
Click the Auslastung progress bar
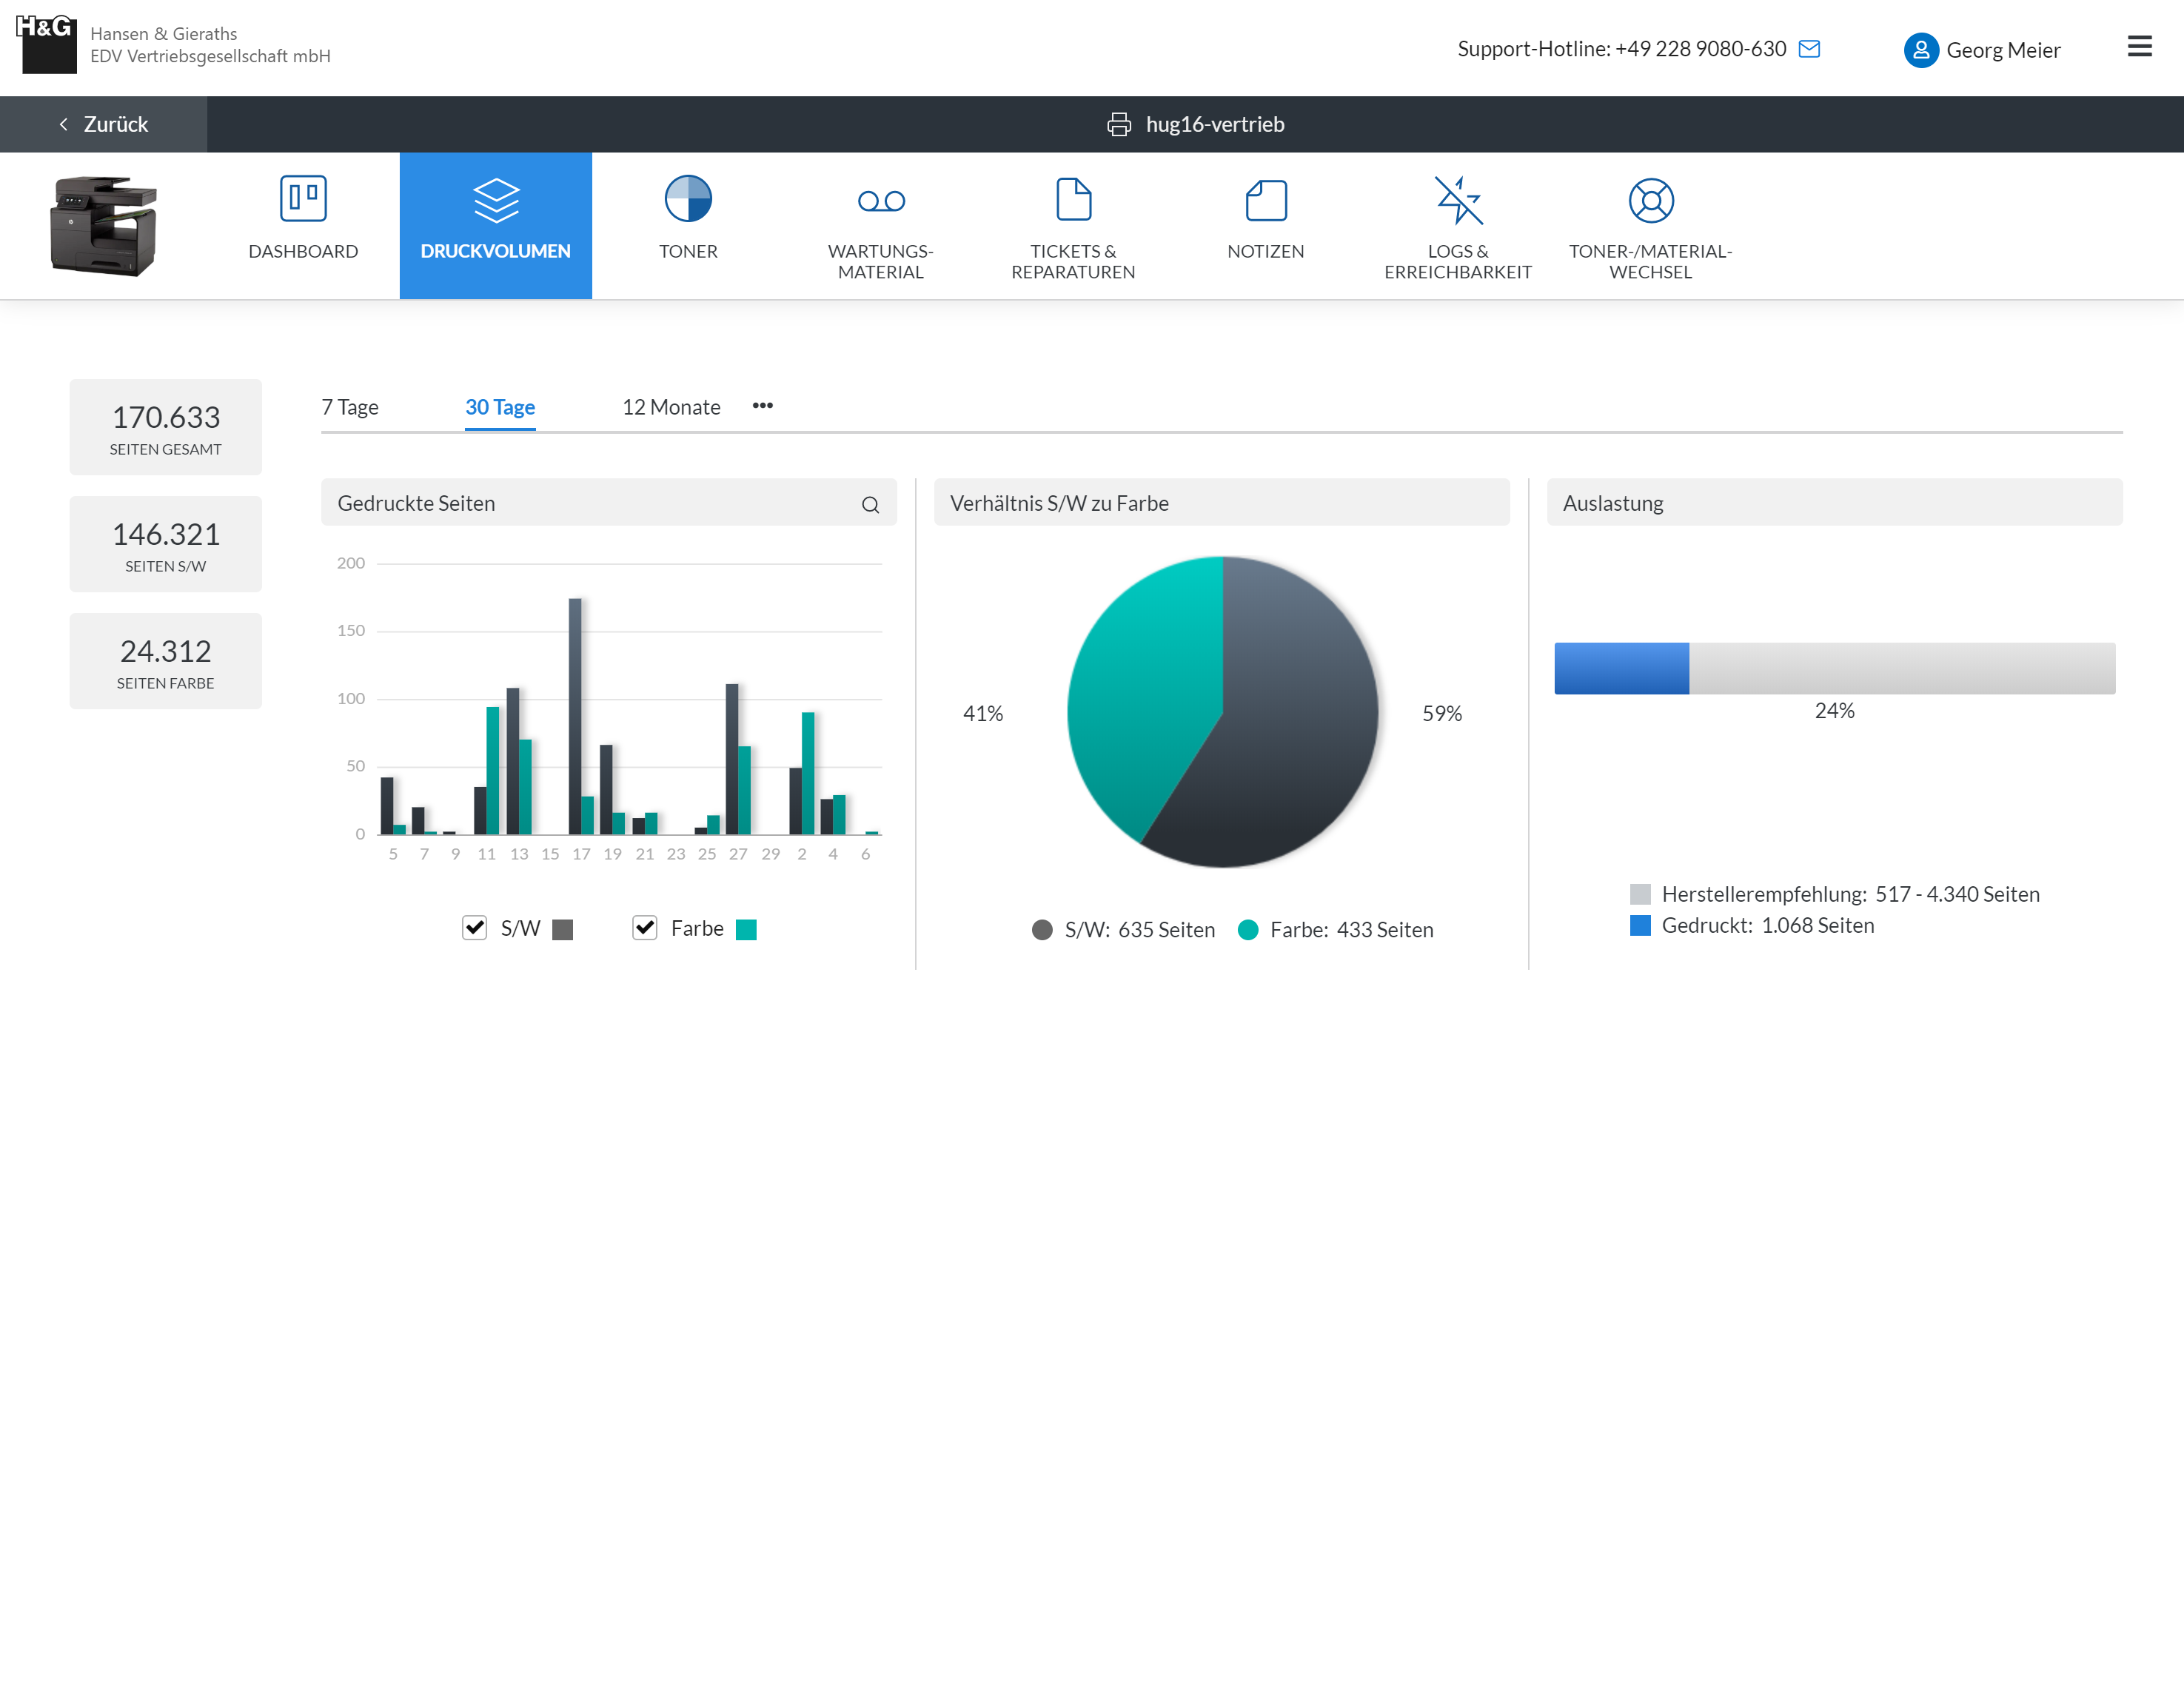[1834, 668]
